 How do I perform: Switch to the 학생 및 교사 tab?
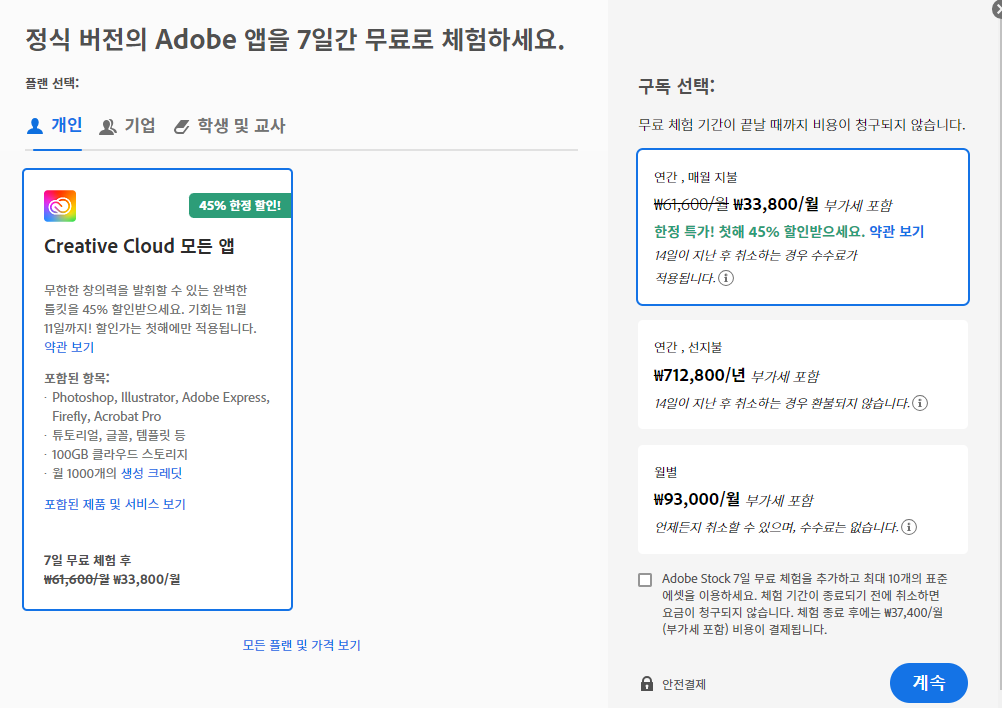click(229, 126)
